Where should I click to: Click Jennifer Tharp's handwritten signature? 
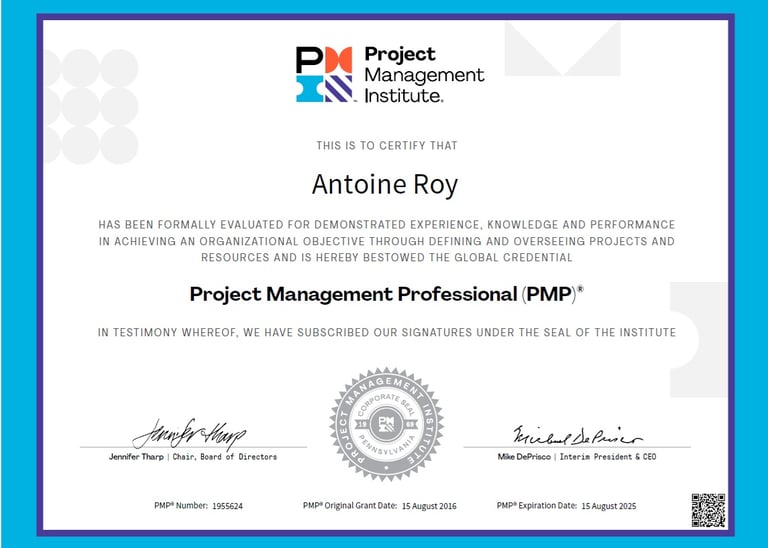189,433
